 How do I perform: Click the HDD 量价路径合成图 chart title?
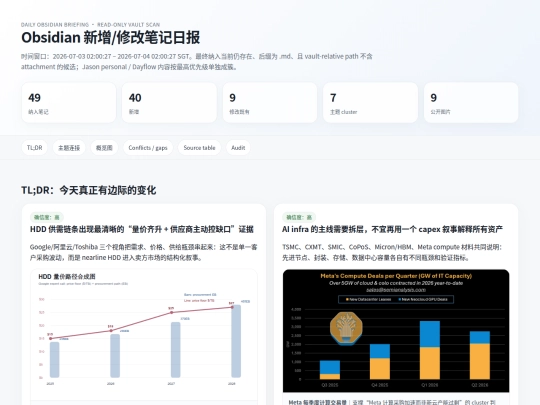[67, 277]
